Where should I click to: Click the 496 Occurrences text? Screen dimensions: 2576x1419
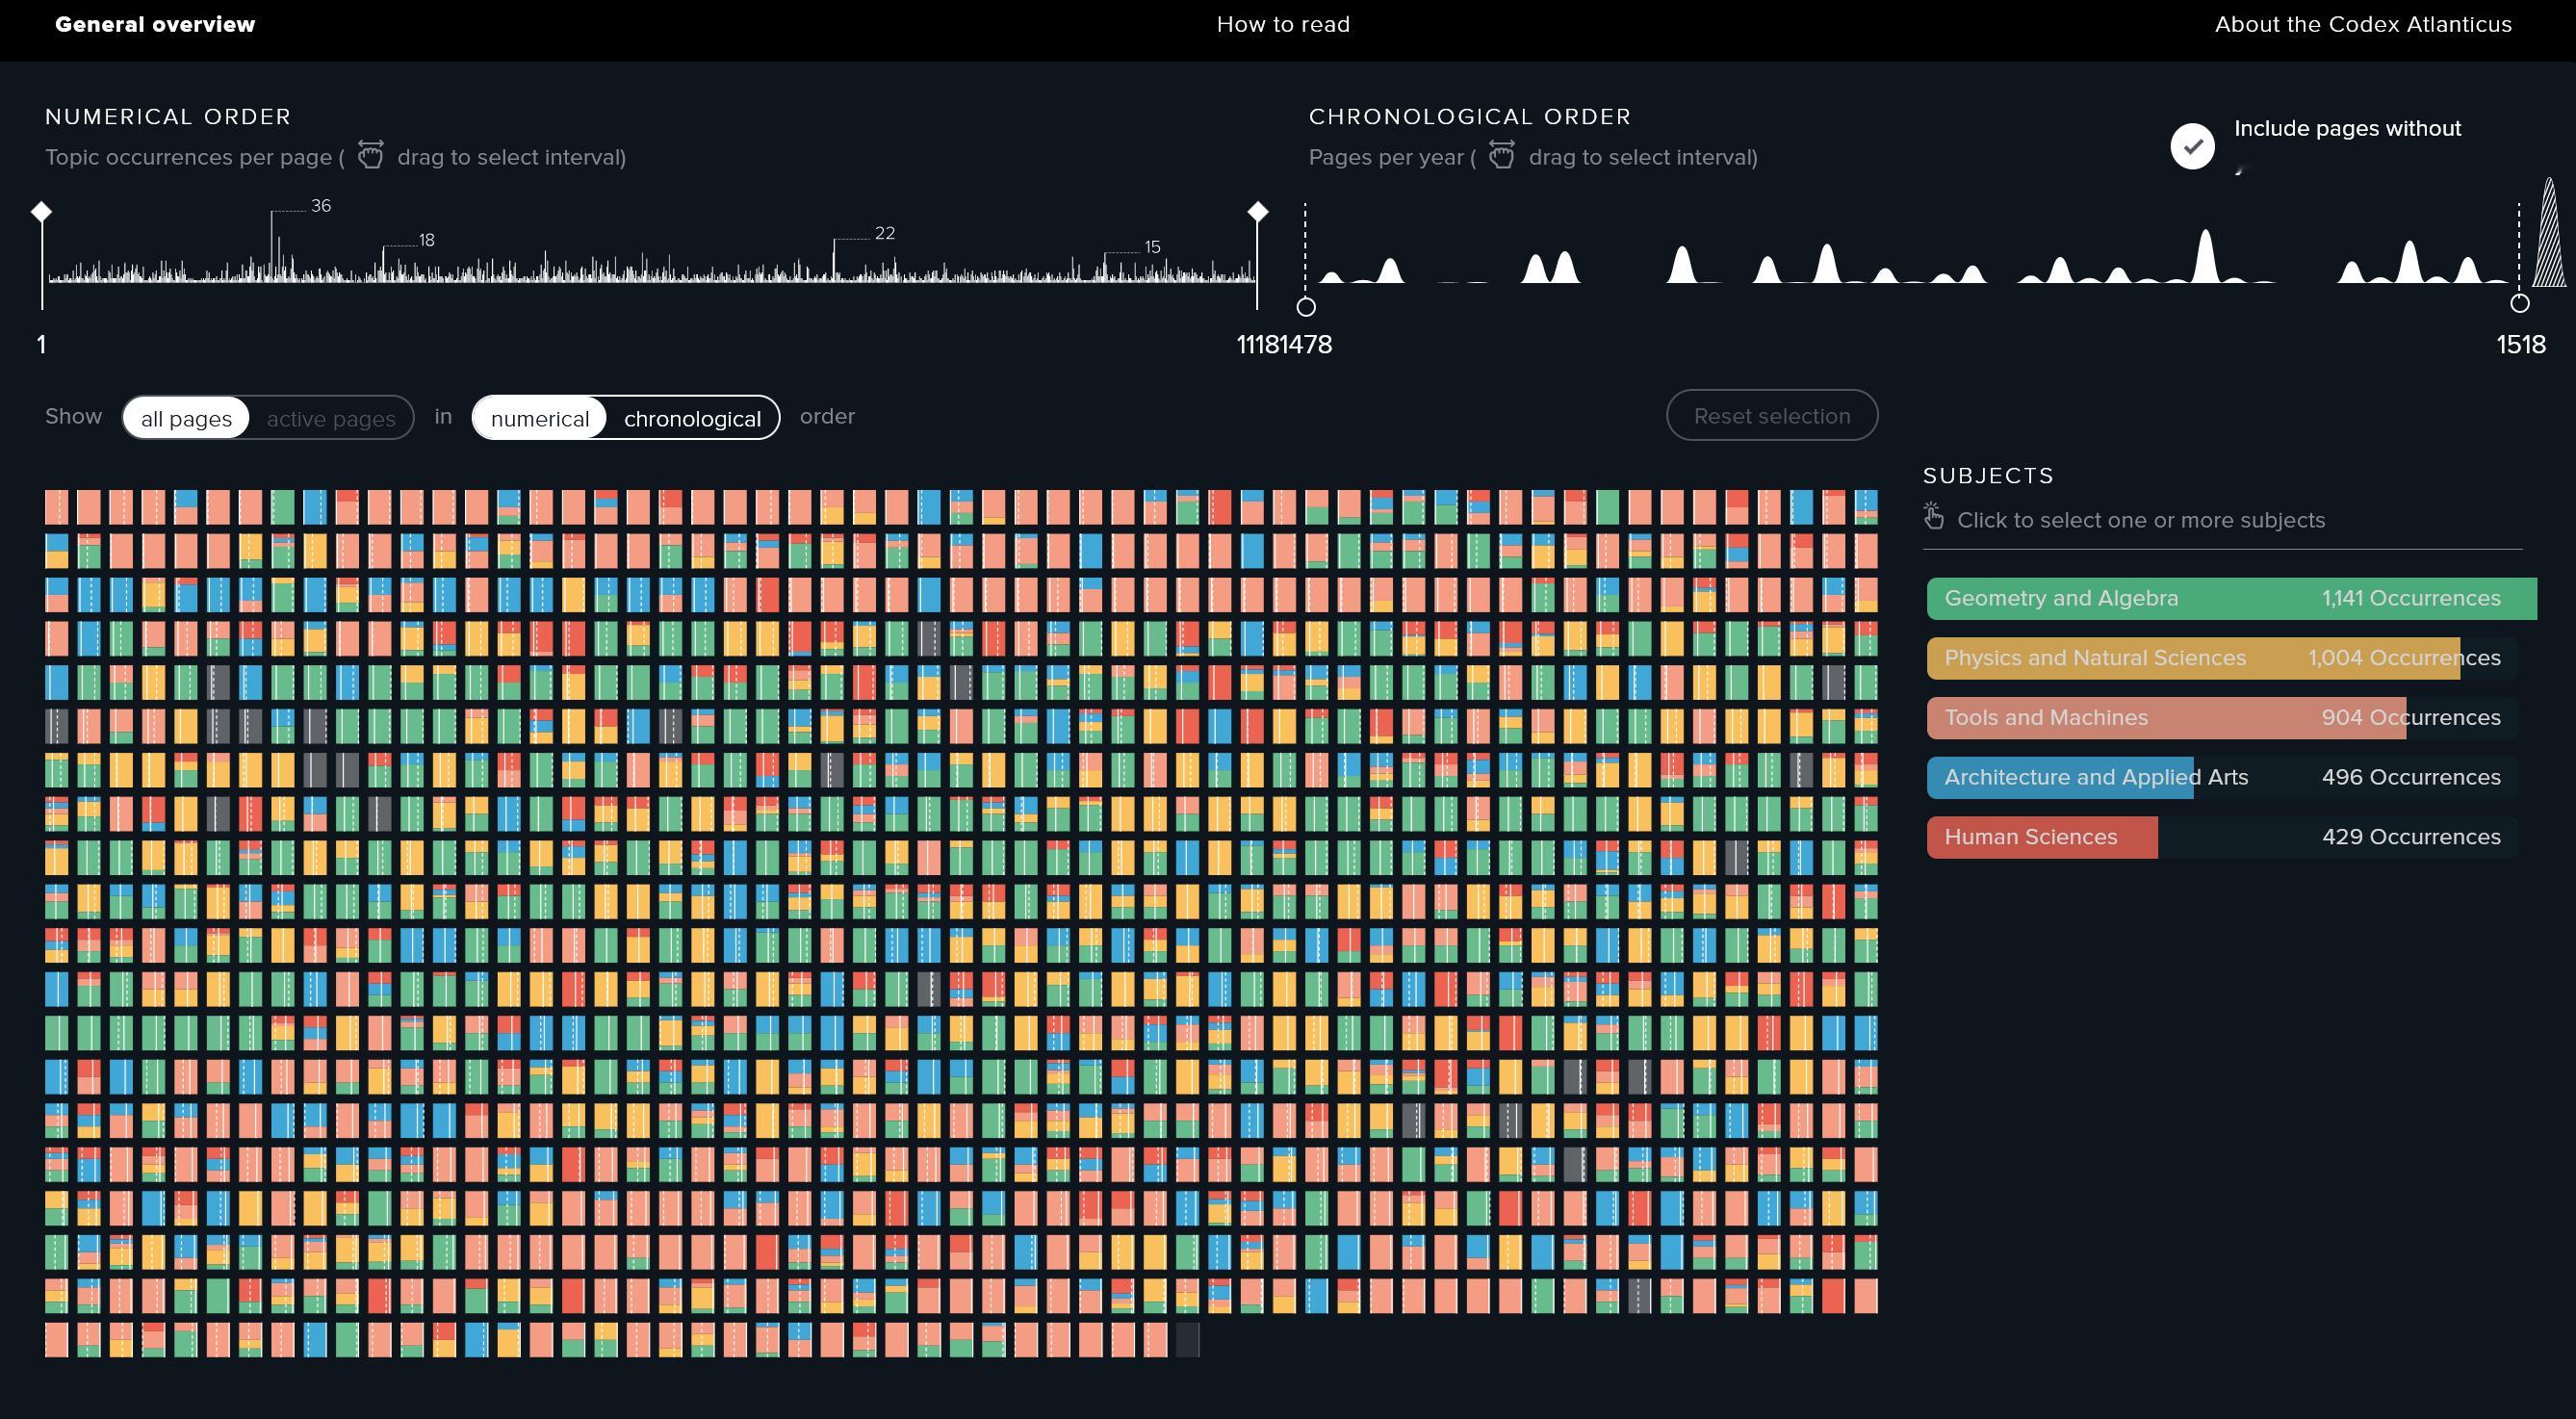[2411, 777]
